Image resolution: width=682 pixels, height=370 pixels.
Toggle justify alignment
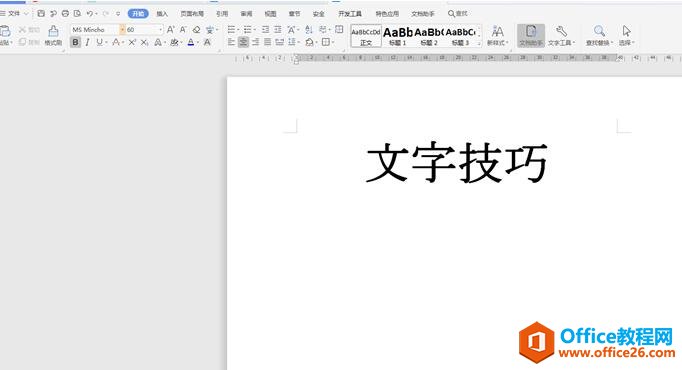coord(267,42)
